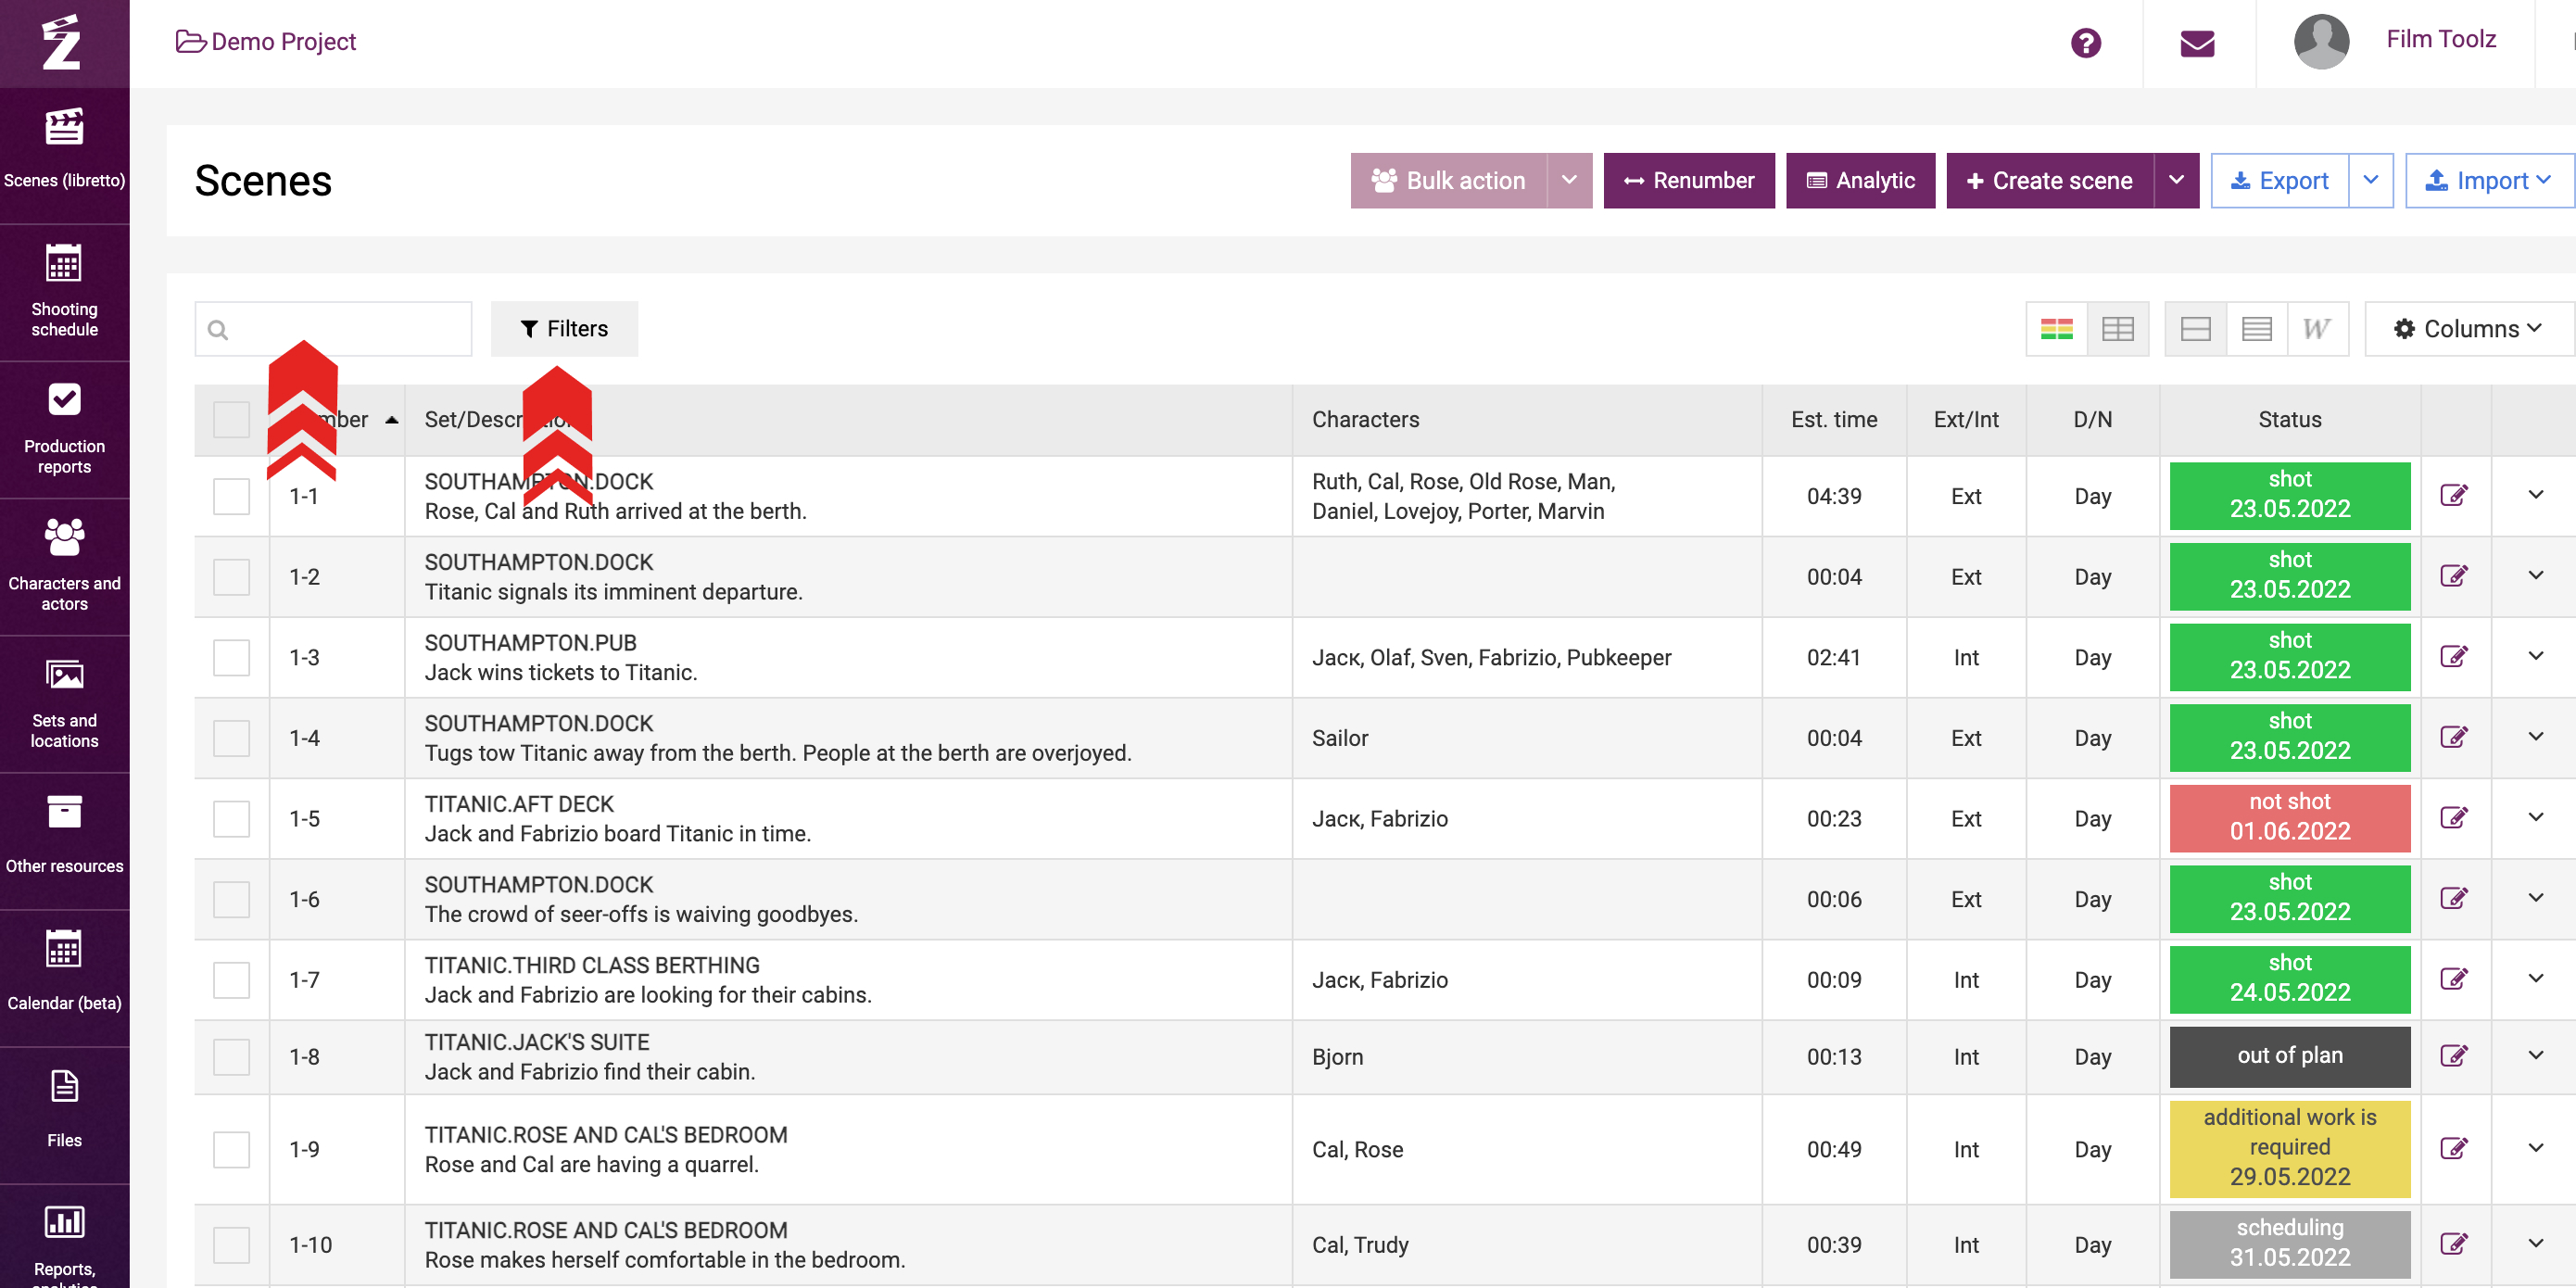
Task: Switch to colored strips view icon
Action: click(x=2056, y=329)
